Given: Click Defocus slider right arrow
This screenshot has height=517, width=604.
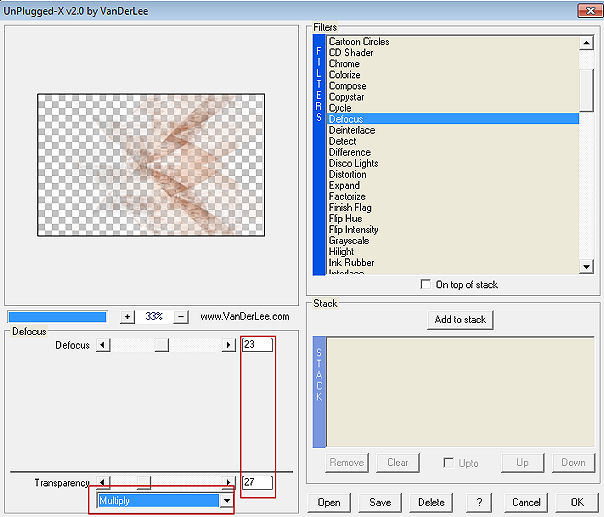Looking at the screenshot, I should click(x=228, y=345).
